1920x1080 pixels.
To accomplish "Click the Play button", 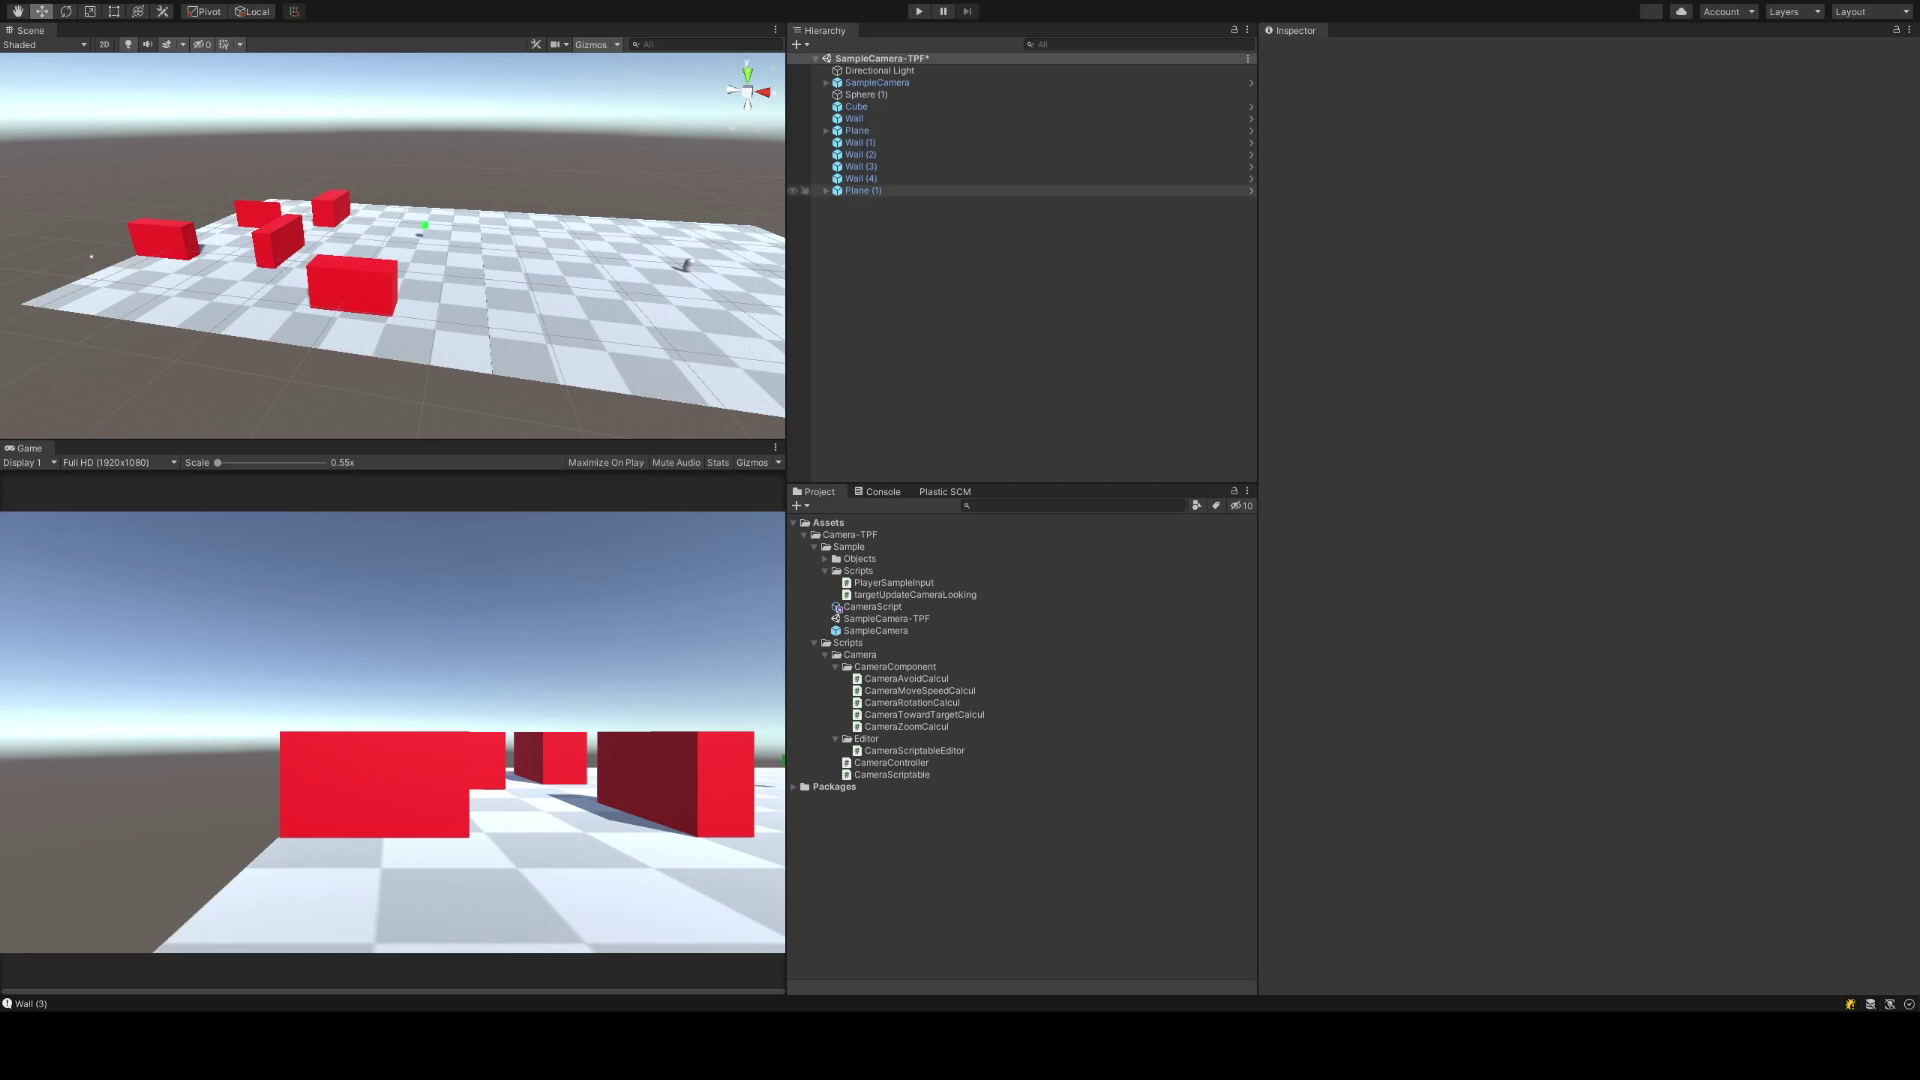I will [x=919, y=11].
